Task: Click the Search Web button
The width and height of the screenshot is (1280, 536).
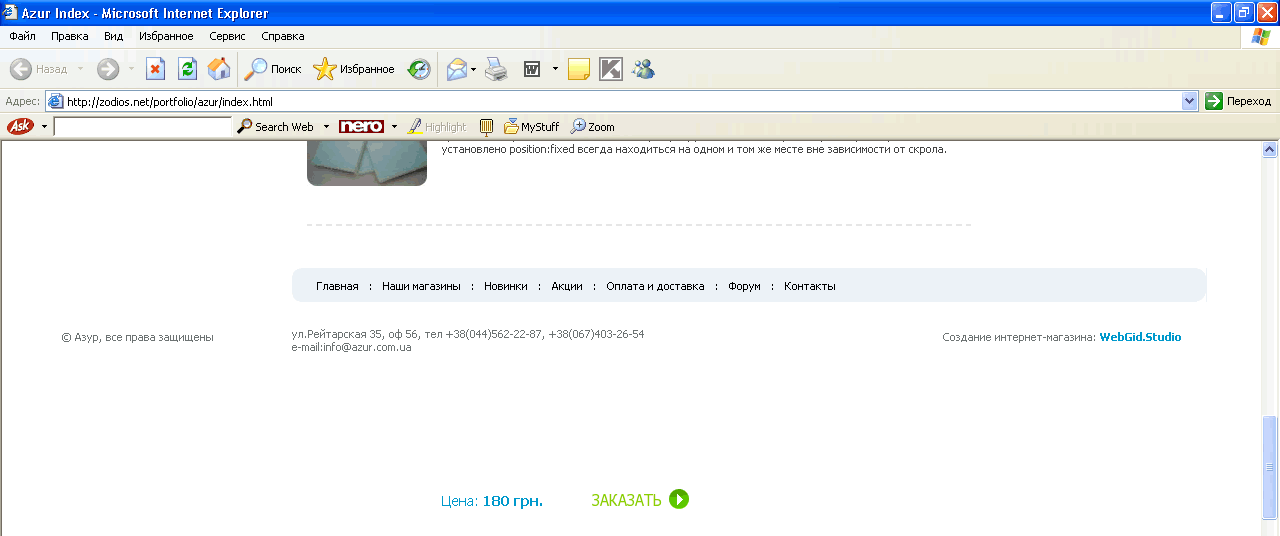Action: 275,127
